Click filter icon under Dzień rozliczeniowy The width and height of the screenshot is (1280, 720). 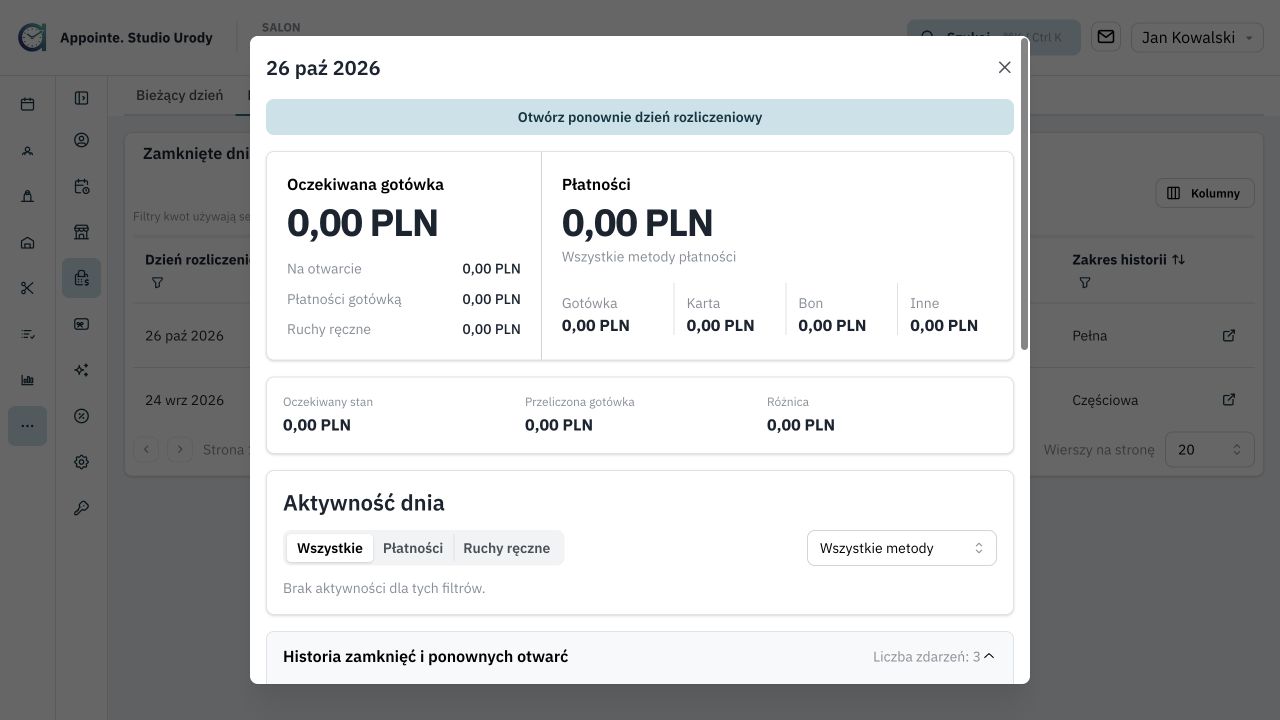(x=157, y=283)
